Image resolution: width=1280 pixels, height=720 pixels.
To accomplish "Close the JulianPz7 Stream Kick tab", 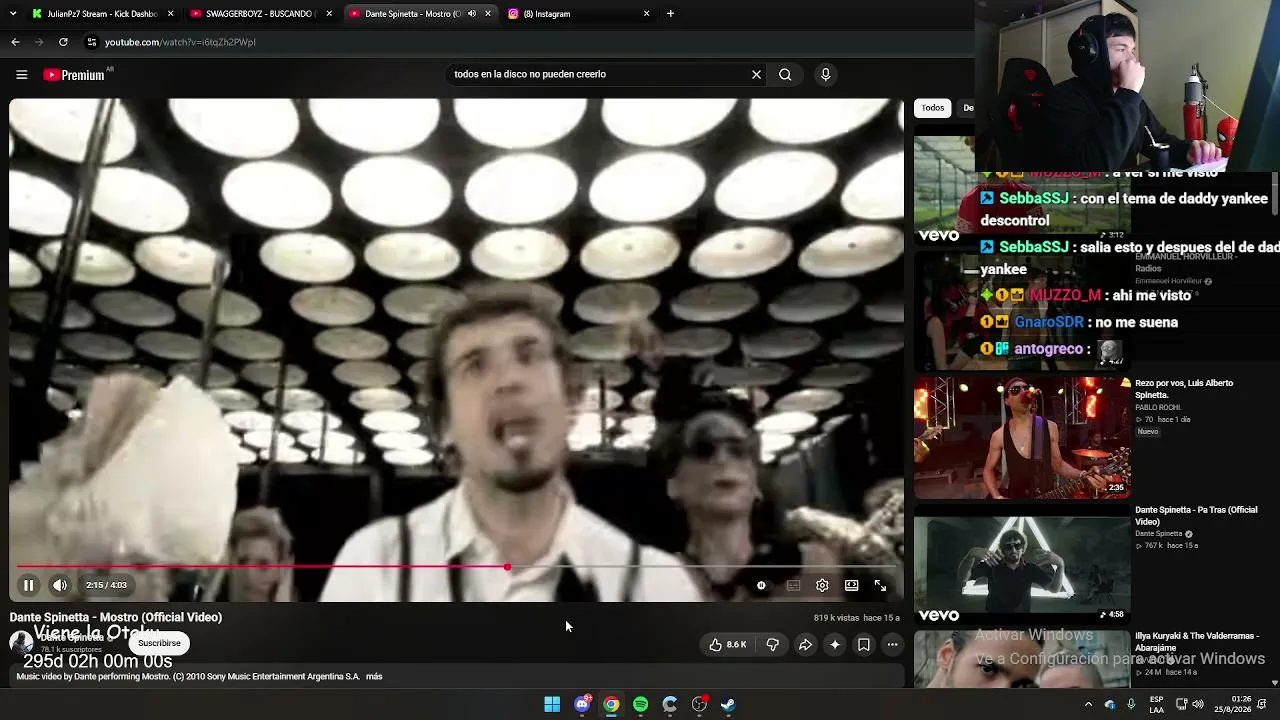I will [x=171, y=14].
